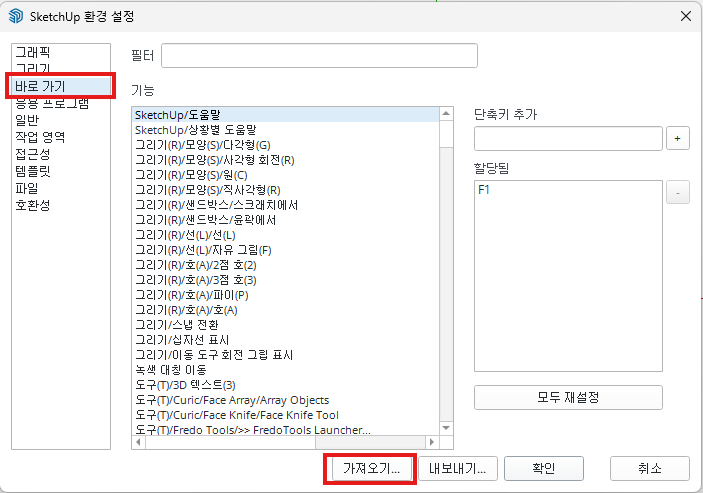Click function list scroll down arrow

(x=446, y=428)
